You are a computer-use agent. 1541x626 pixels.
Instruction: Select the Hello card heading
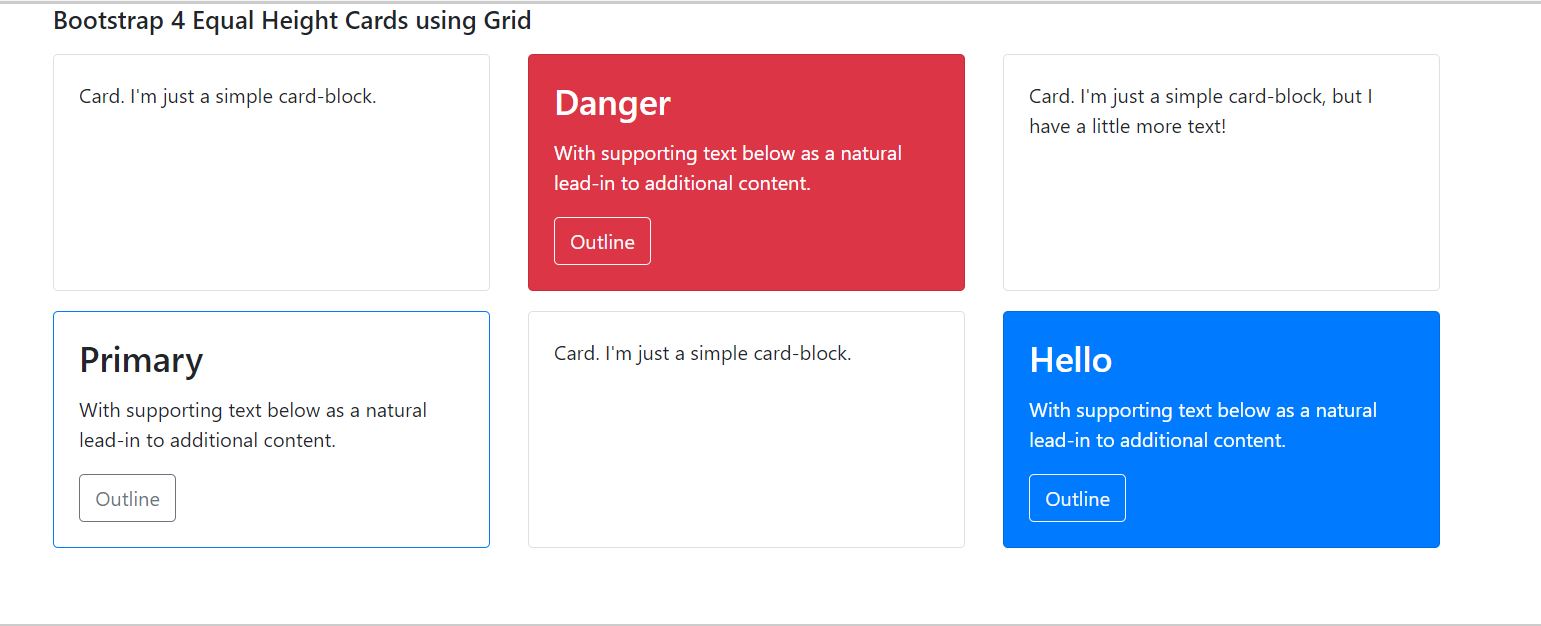1070,359
